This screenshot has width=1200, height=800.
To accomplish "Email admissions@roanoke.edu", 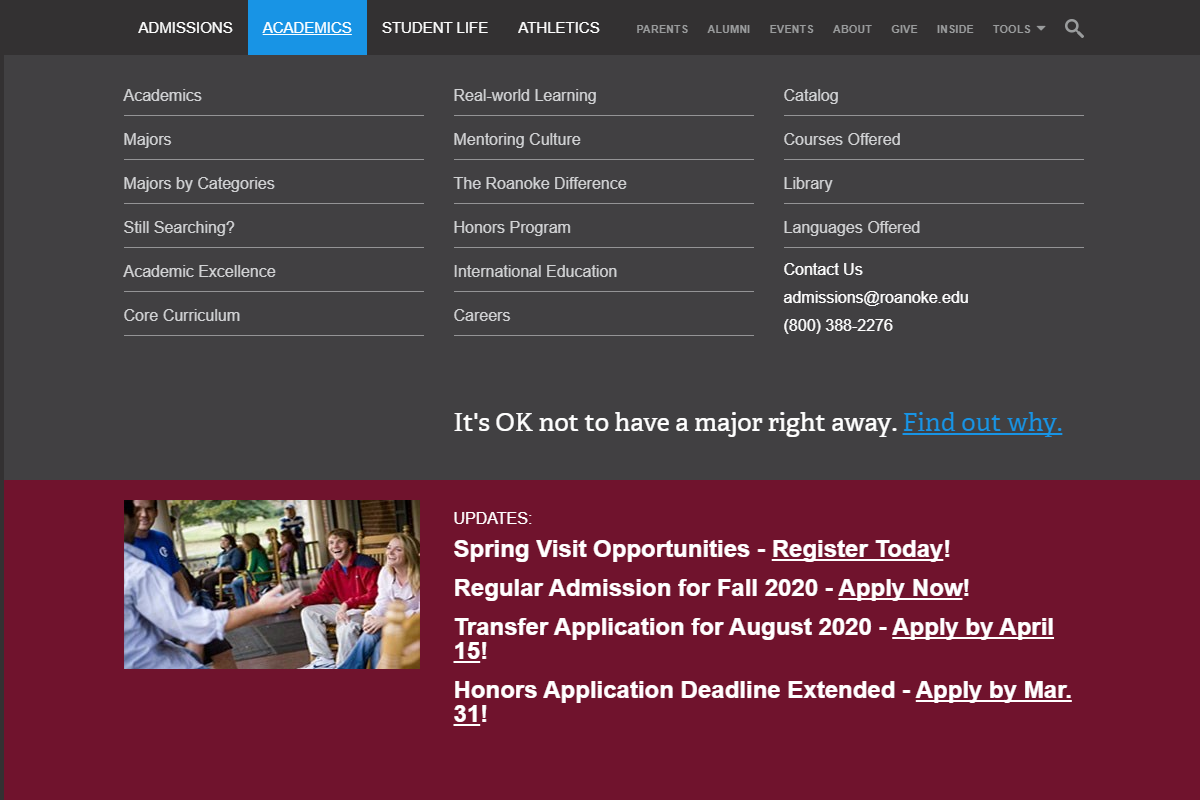I will point(877,297).
